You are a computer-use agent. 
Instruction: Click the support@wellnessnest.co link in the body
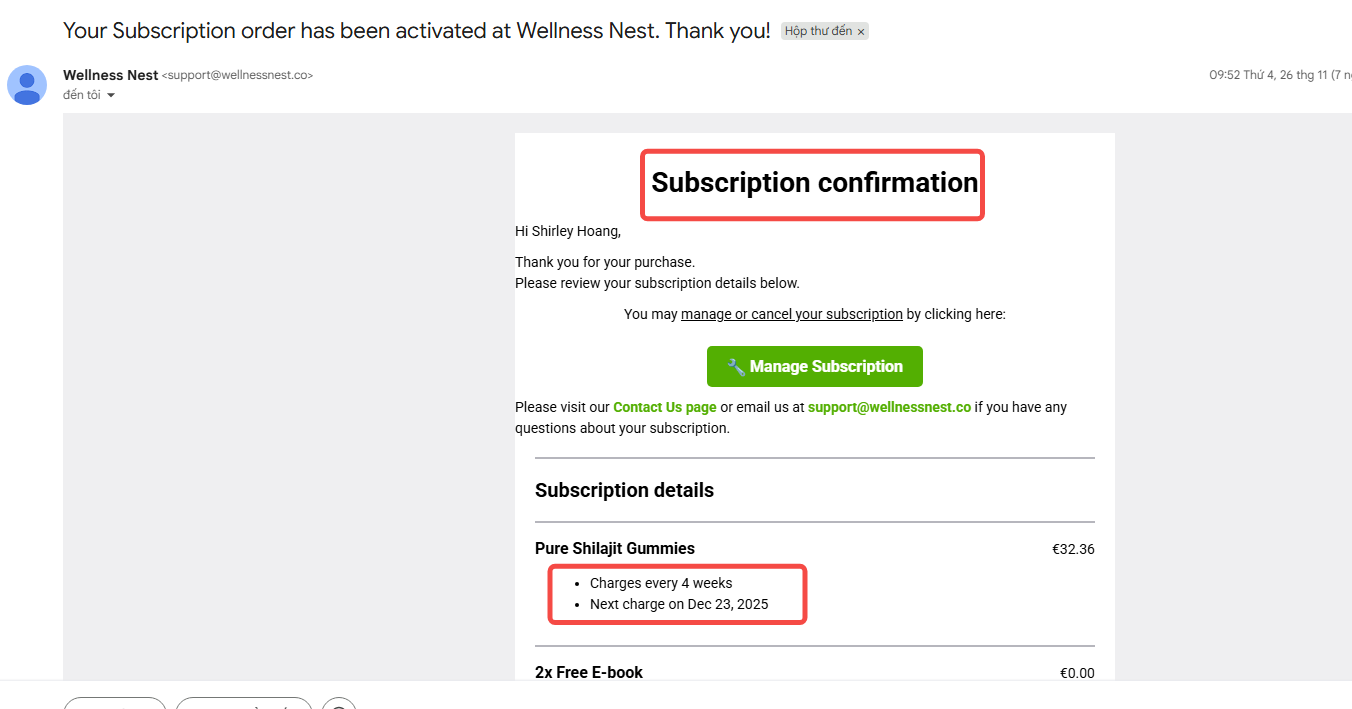pyautogui.click(x=889, y=407)
